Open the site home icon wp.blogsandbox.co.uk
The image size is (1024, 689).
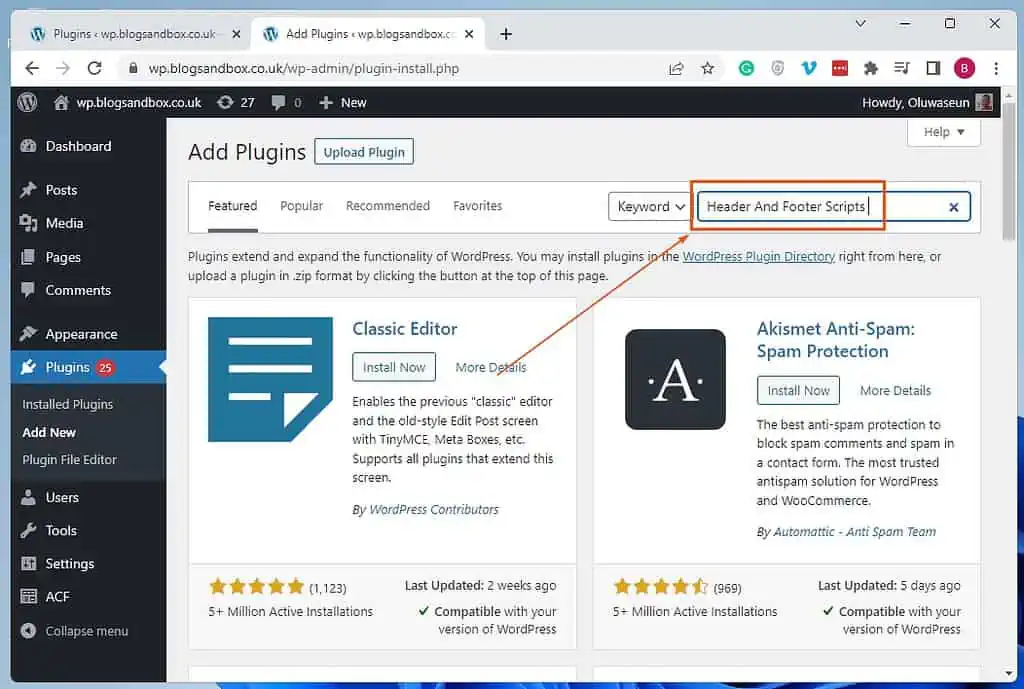[61, 103]
